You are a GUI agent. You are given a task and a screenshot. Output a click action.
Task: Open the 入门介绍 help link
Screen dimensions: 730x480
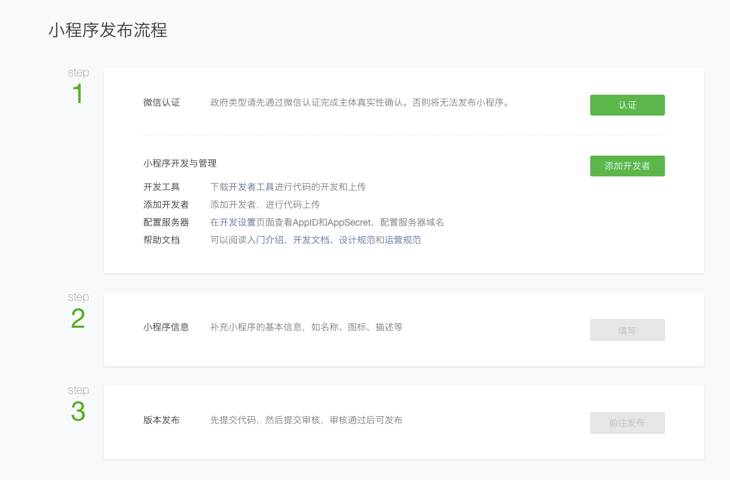(x=266, y=240)
